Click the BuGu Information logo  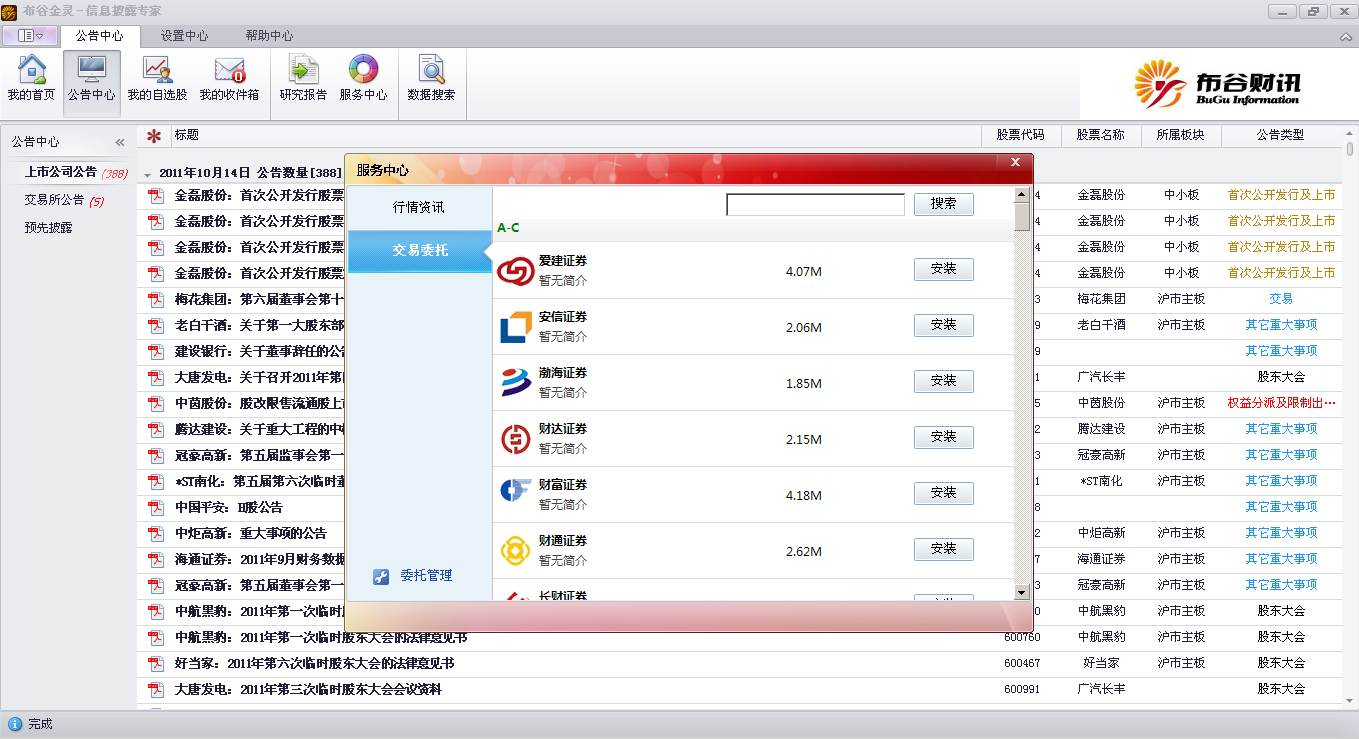coord(1217,84)
